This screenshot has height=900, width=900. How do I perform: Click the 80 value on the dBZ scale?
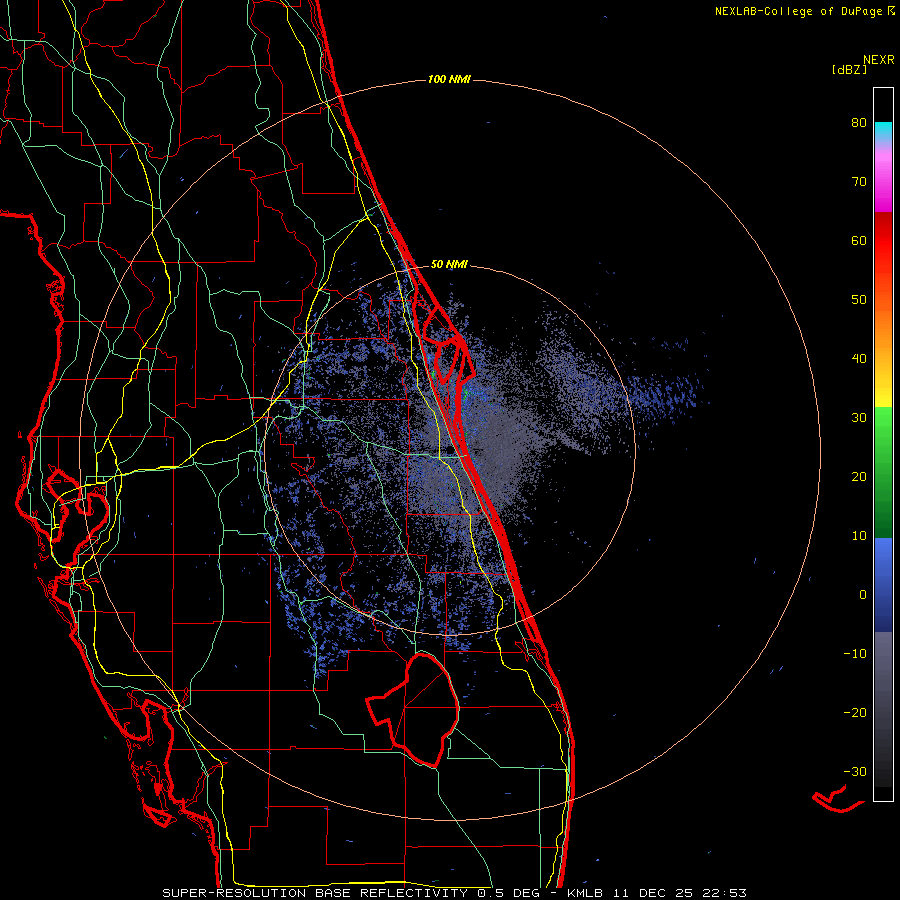coord(859,123)
